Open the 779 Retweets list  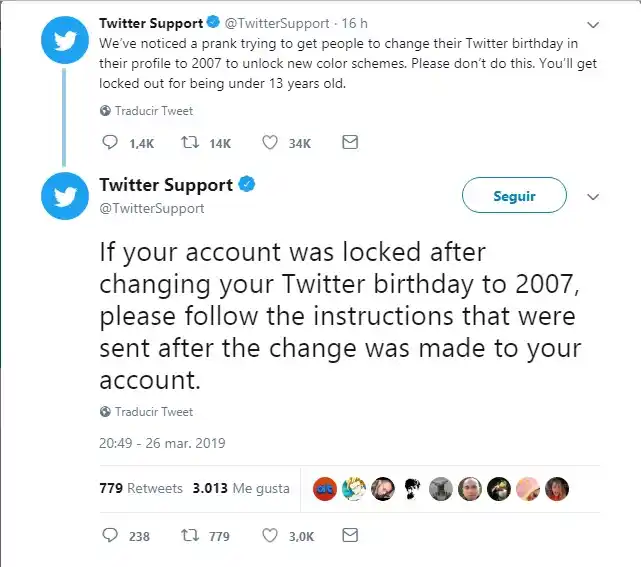coord(141,488)
